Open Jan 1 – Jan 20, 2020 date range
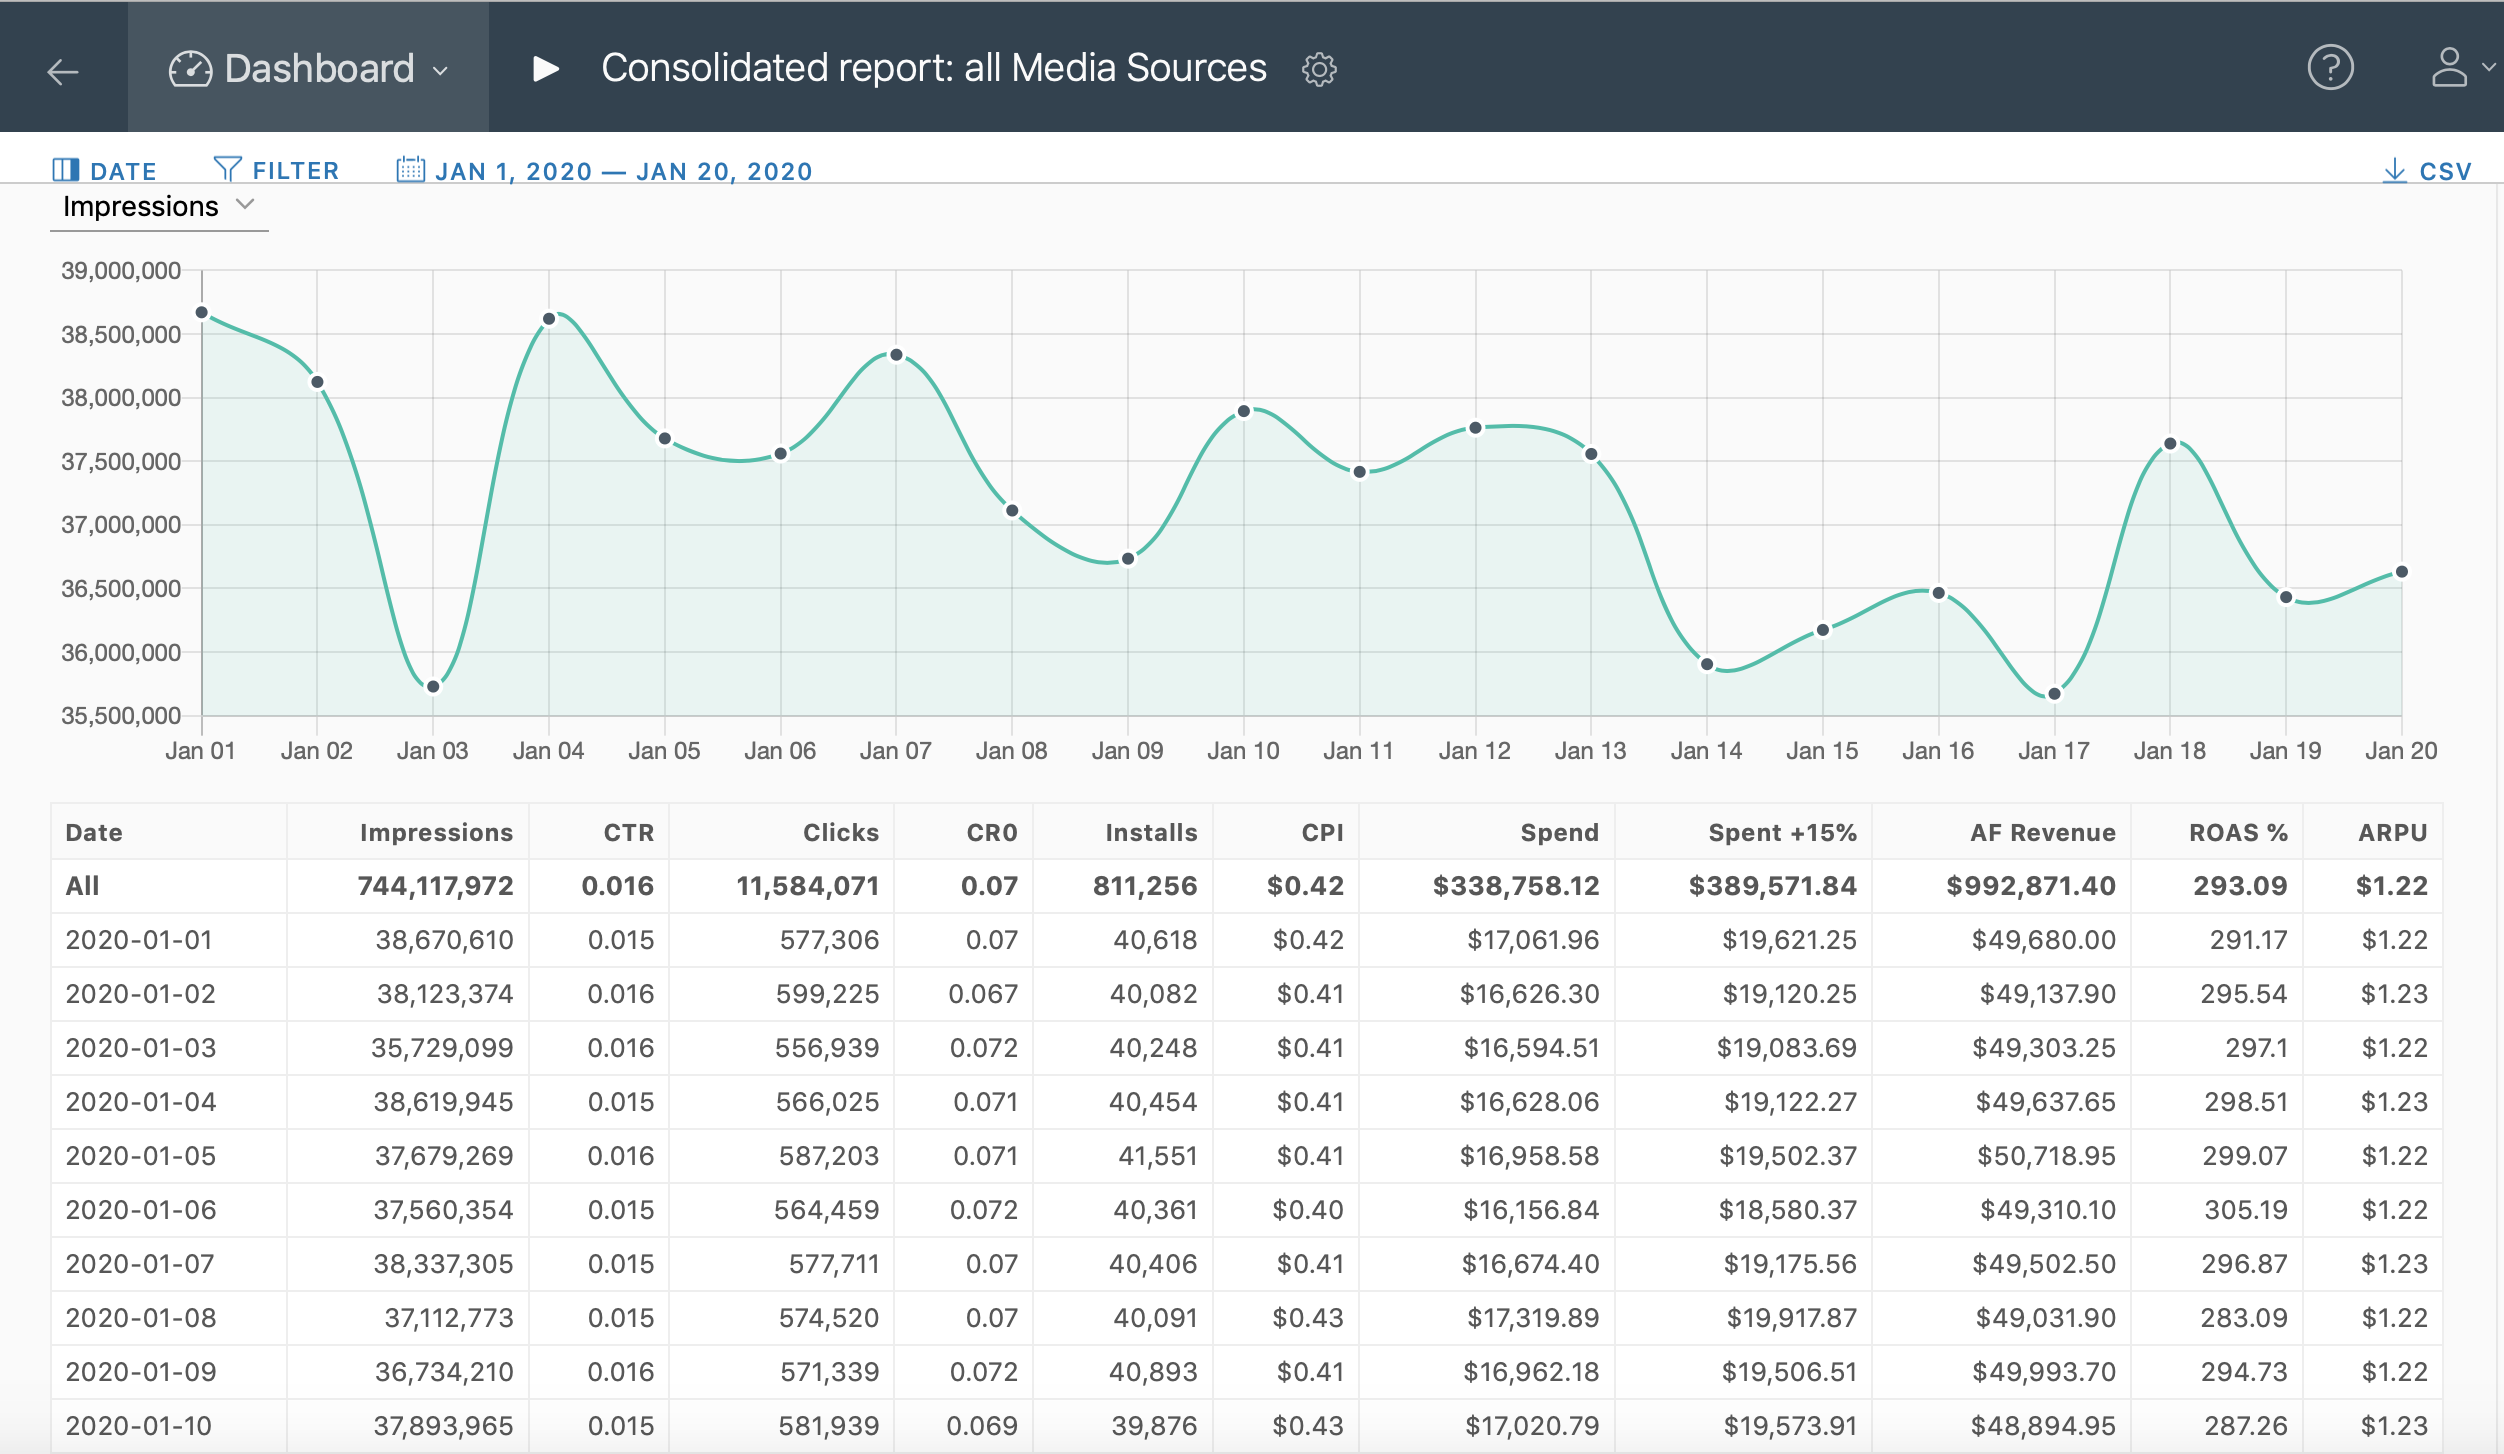Viewport: 2504px width, 1454px height. [x=623, y=171]
